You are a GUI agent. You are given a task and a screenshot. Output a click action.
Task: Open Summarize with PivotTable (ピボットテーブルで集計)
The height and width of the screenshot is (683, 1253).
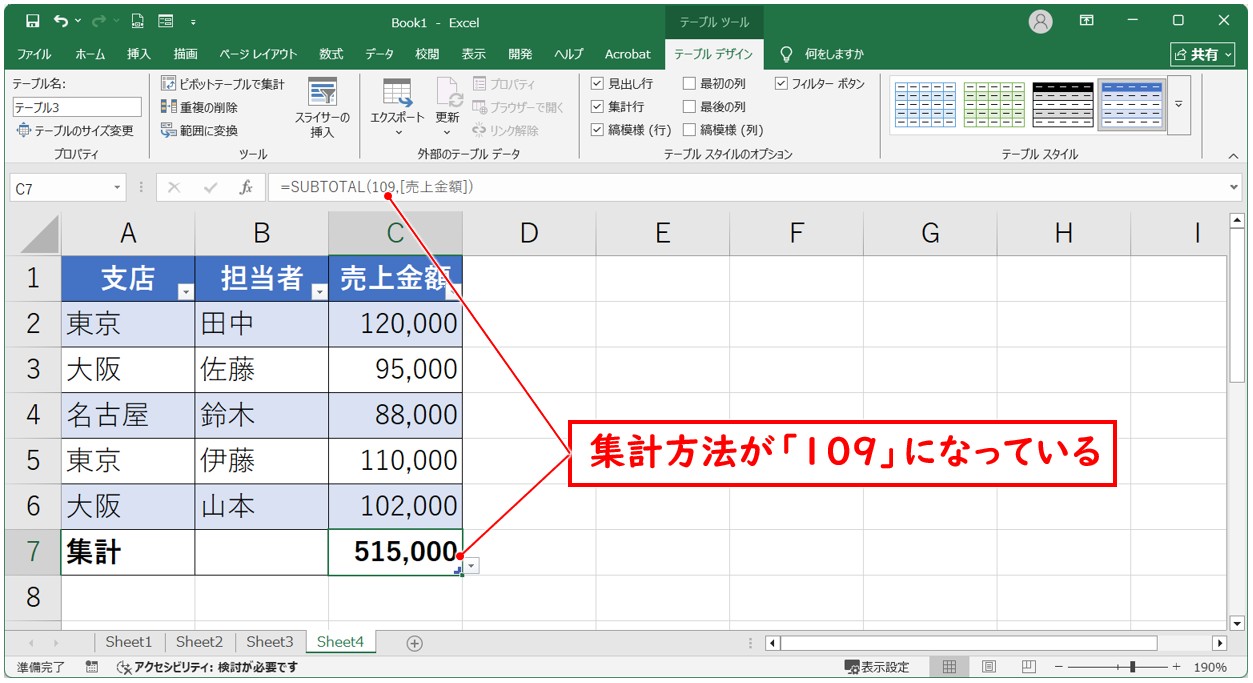223,84
